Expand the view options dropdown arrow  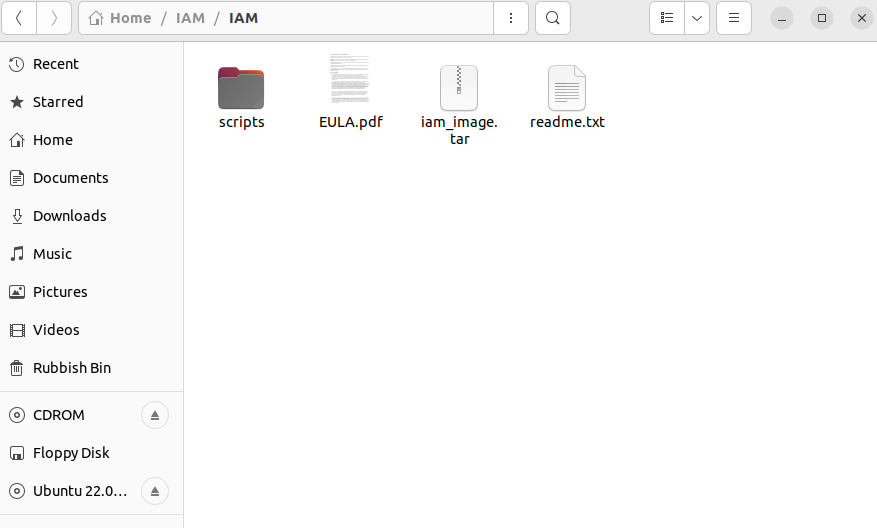click(696, 18)
